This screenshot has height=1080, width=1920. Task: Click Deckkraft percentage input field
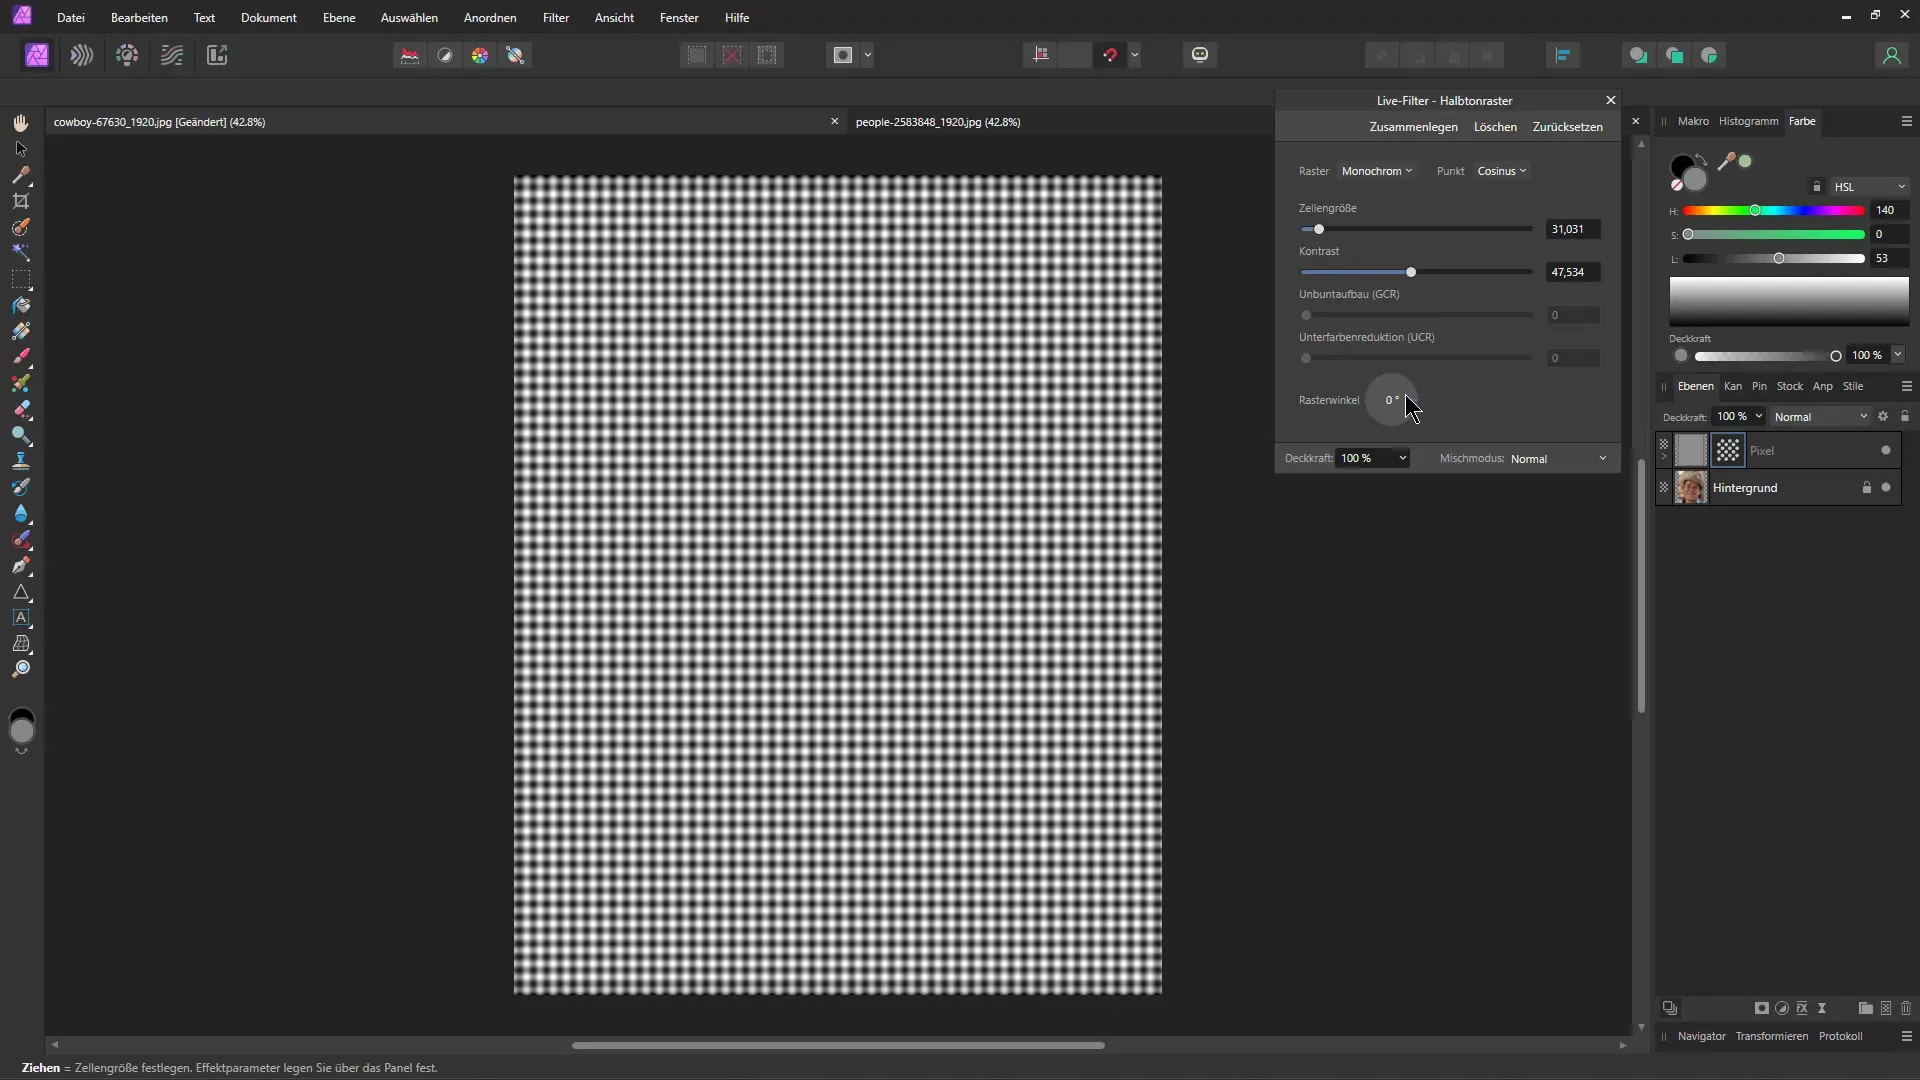click(x=1365, y=458)
